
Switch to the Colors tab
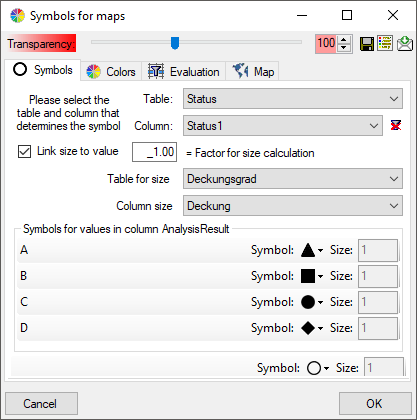(111, 71)
